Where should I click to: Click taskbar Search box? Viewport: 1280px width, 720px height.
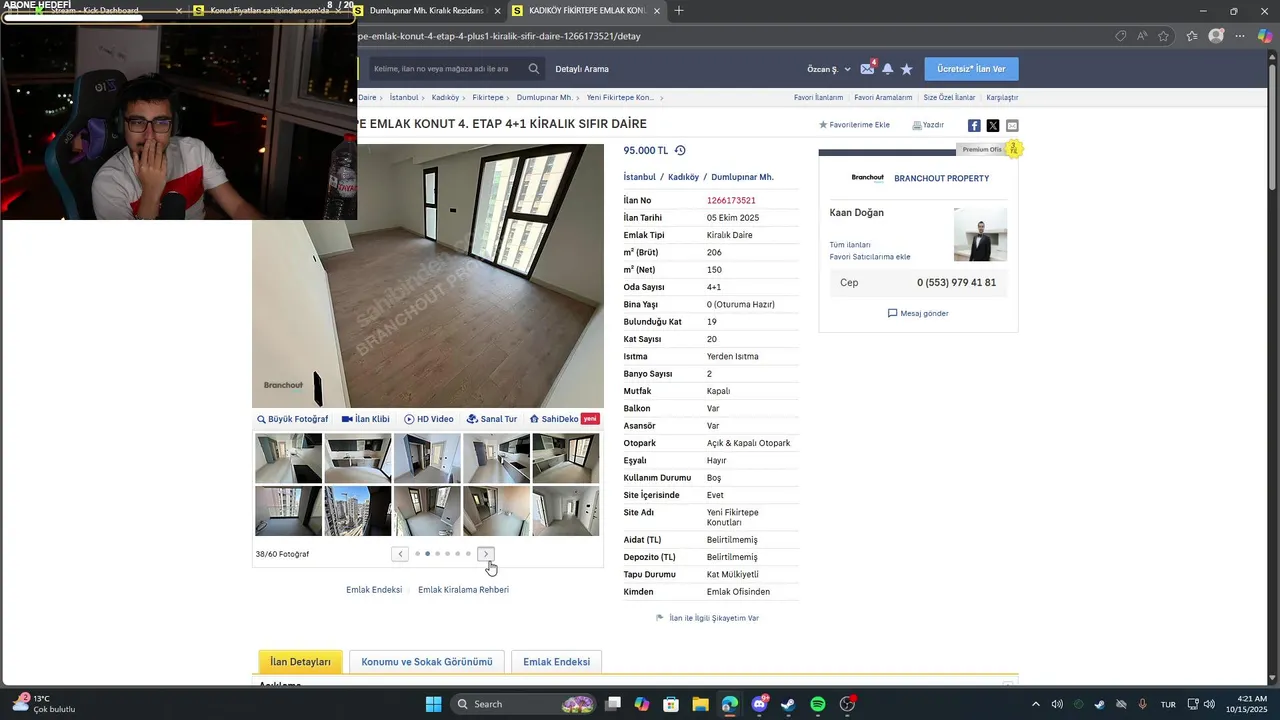[x=523, y=704]
